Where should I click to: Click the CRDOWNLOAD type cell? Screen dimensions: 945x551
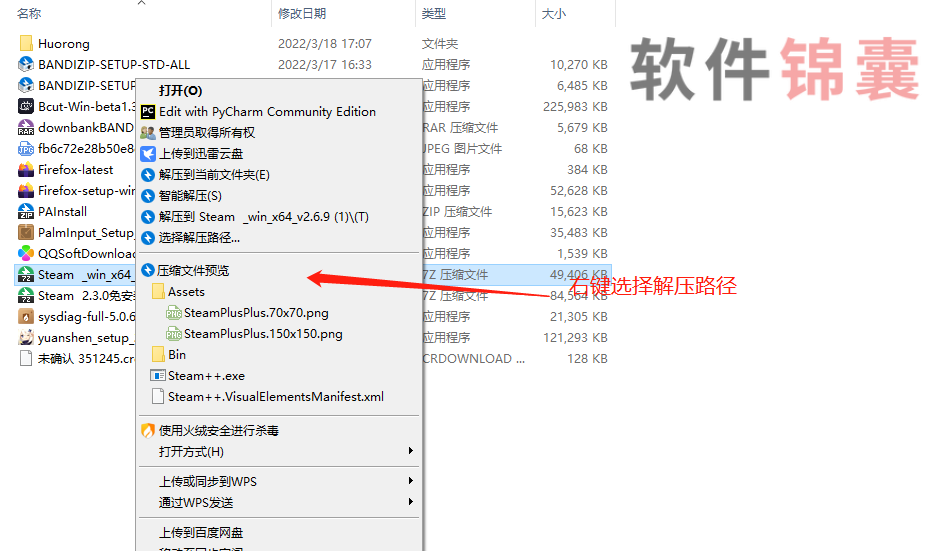tap(474, 359)
